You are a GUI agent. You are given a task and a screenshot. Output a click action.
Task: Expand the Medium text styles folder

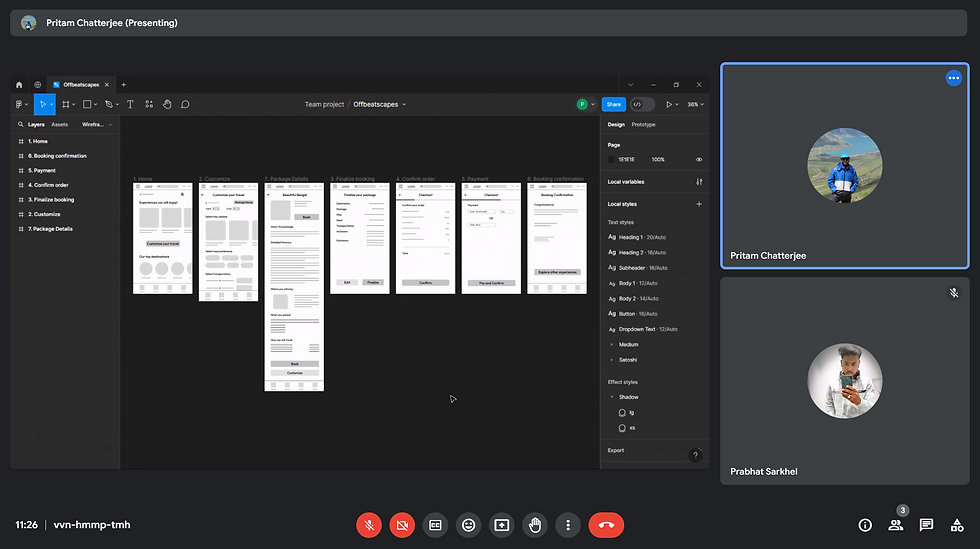[x=611, y=345]
